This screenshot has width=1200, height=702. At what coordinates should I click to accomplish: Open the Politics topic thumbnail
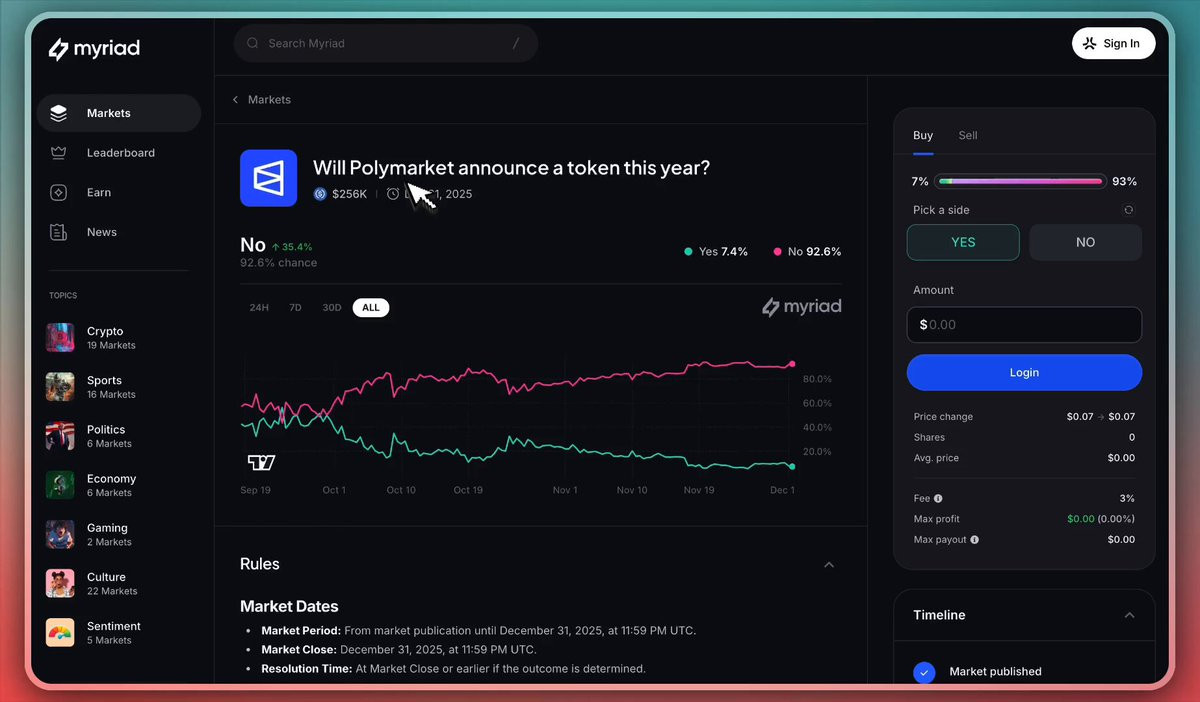pyautogui.click(x=60, y=435)
